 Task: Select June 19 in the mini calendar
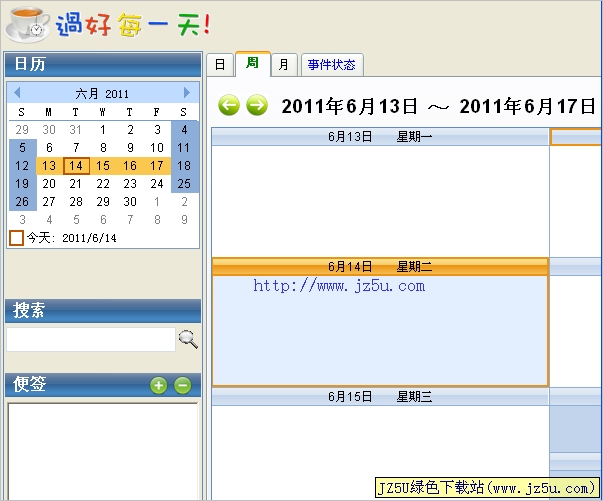(x=22, y=184)
